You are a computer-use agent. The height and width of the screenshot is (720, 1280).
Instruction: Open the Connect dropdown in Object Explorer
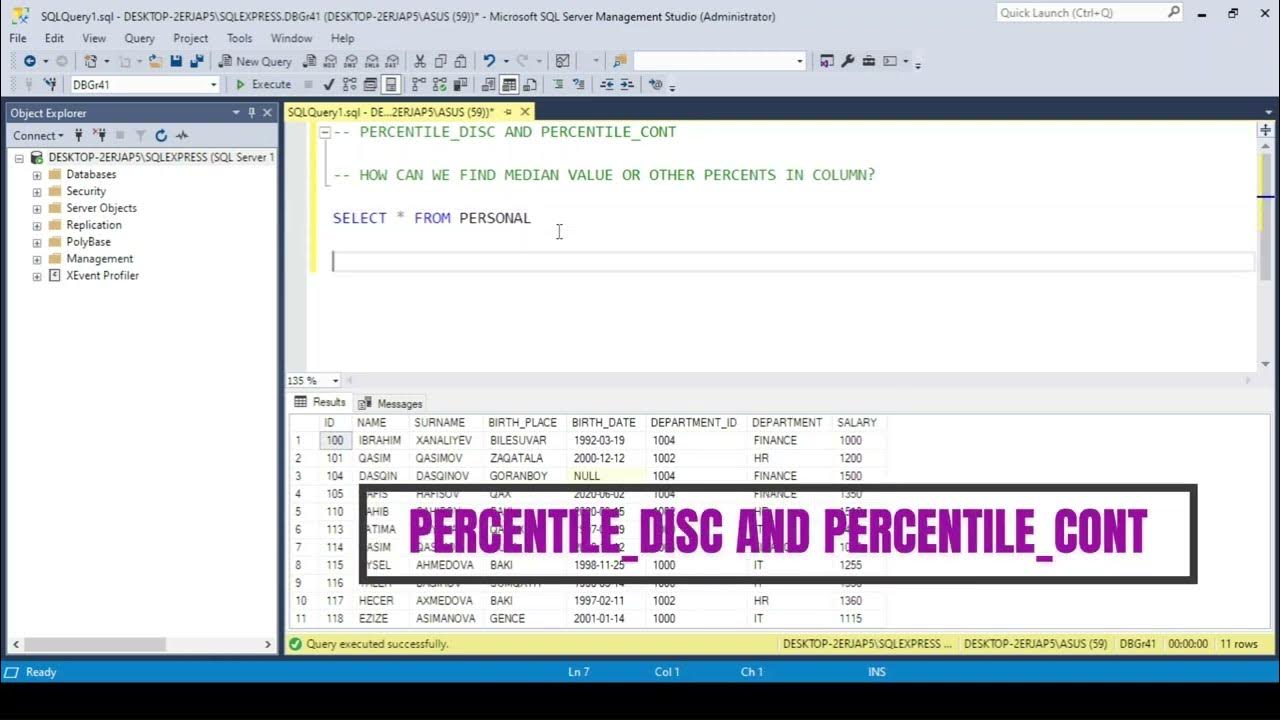[x=38, y=135]
